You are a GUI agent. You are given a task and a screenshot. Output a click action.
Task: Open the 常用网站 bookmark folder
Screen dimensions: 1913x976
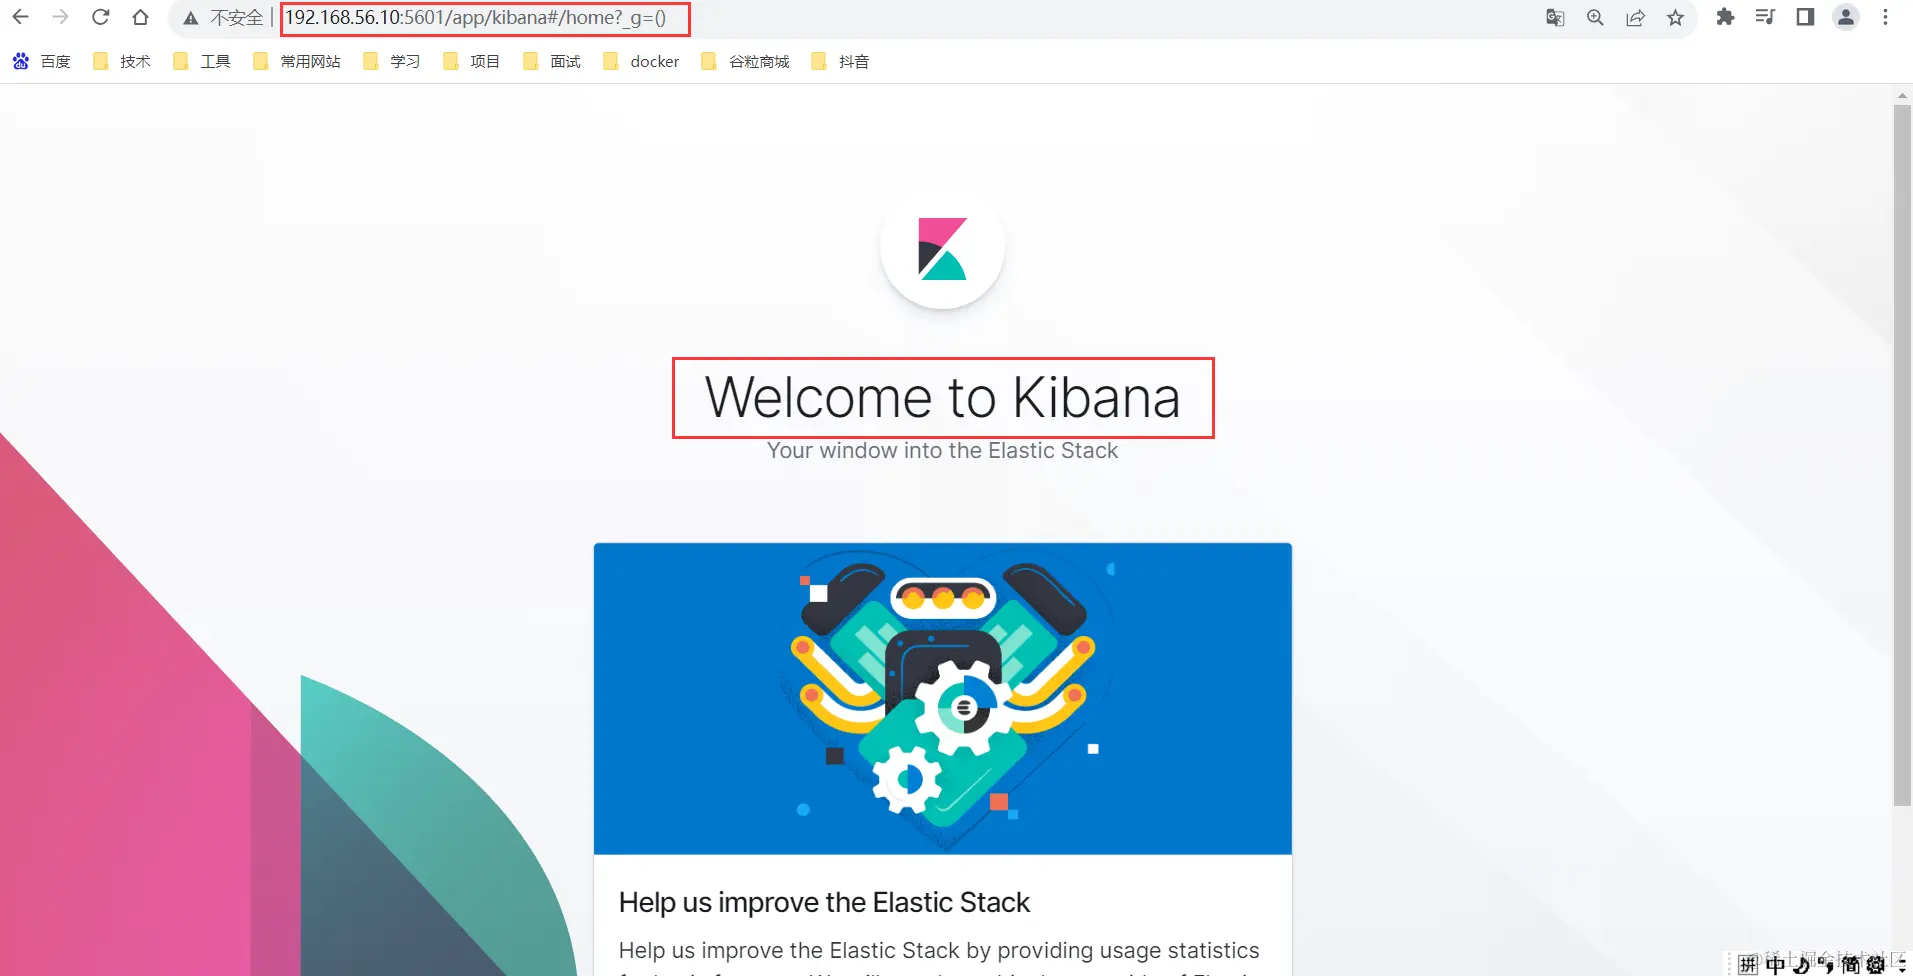tap(297, 62)
